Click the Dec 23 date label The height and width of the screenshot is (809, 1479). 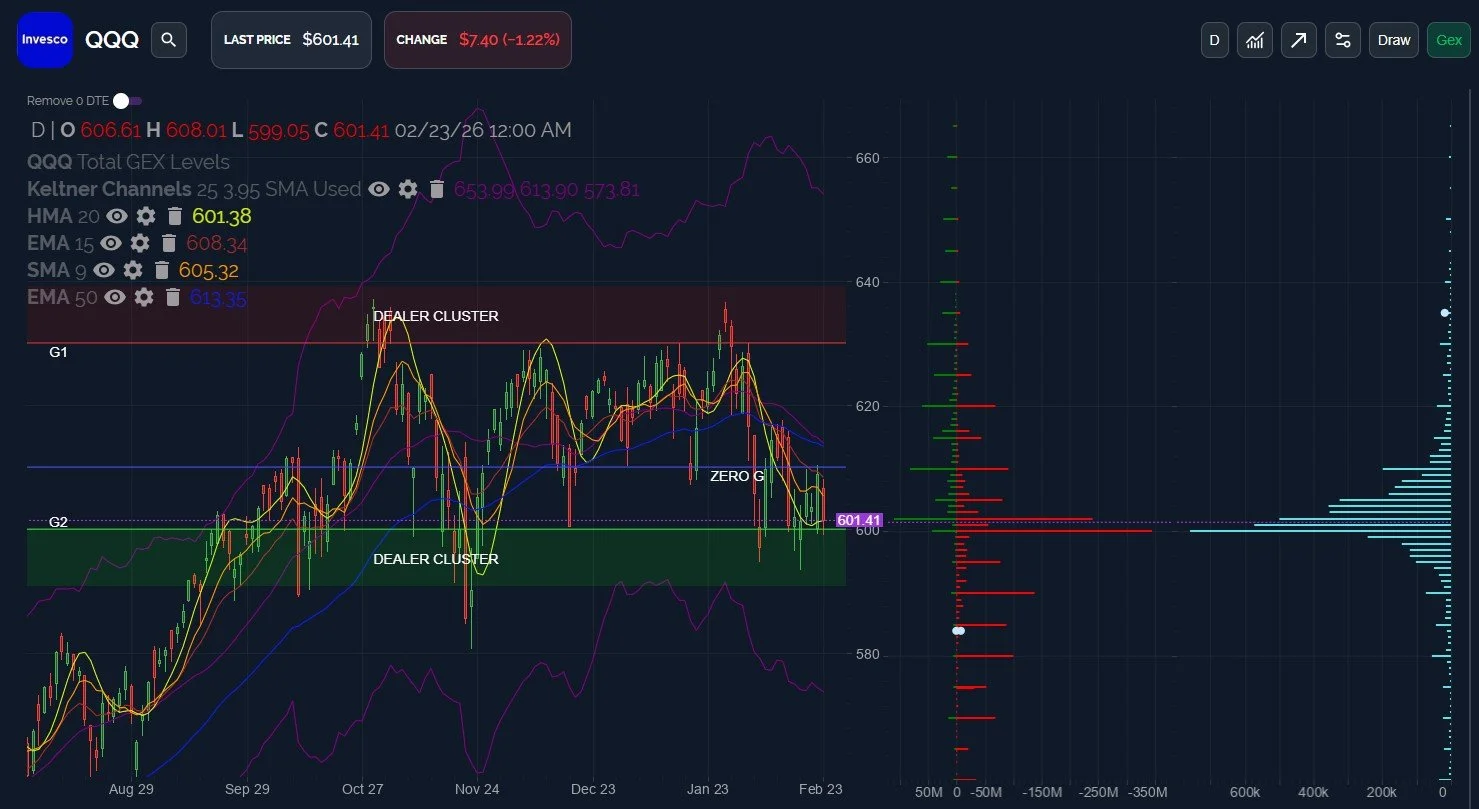pyautogui.click(x=593, y=789)
